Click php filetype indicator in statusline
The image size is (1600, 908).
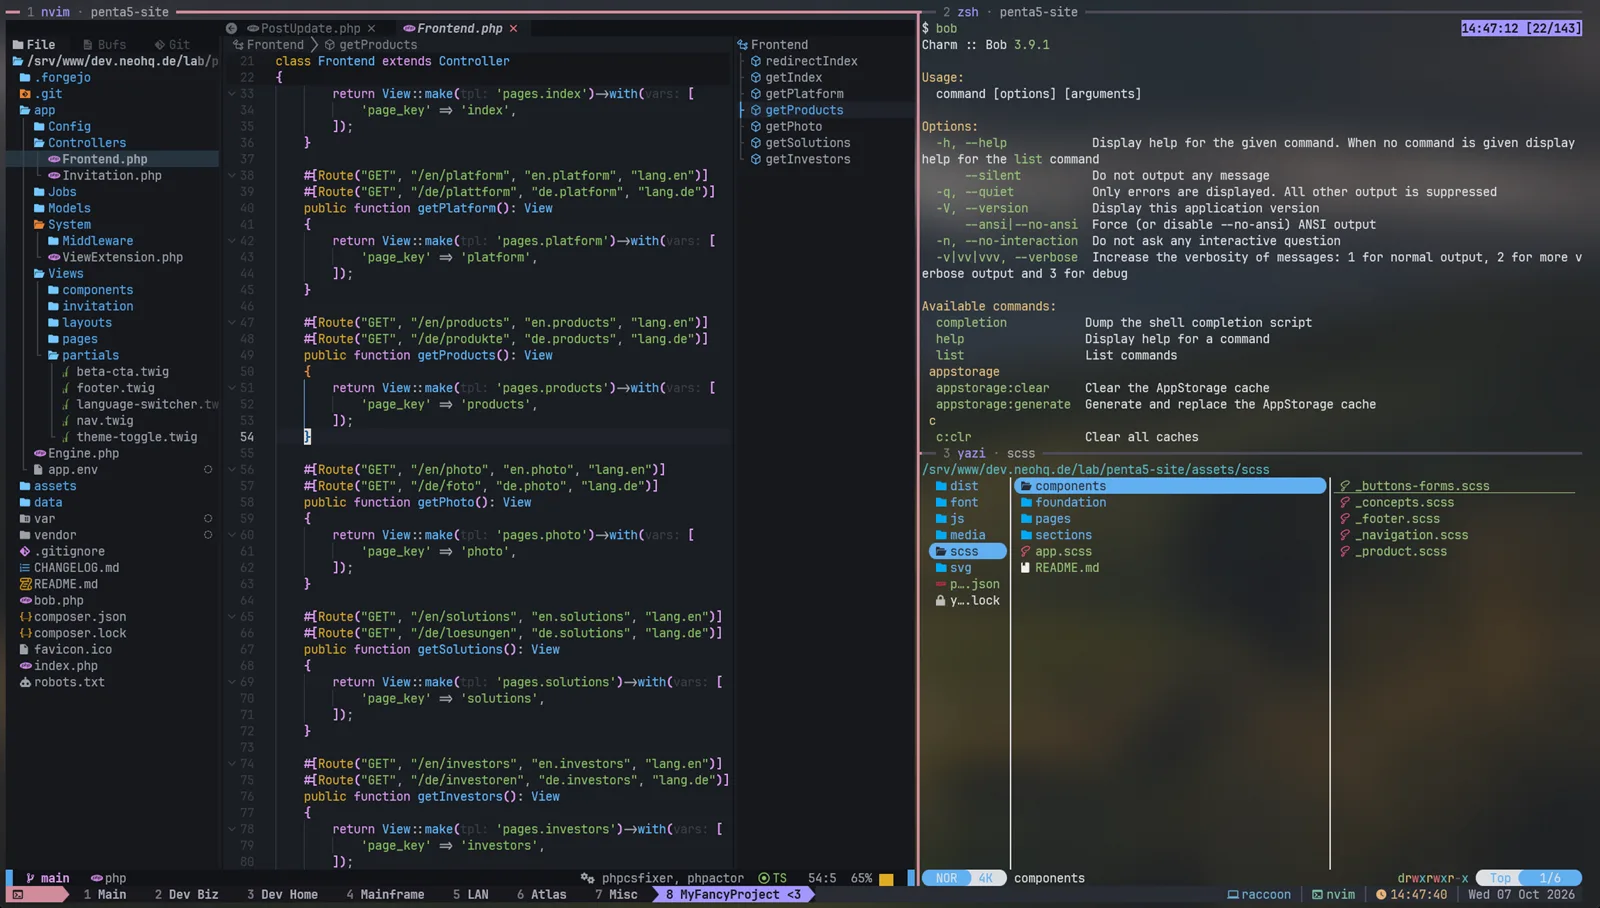tap(108, 878)
